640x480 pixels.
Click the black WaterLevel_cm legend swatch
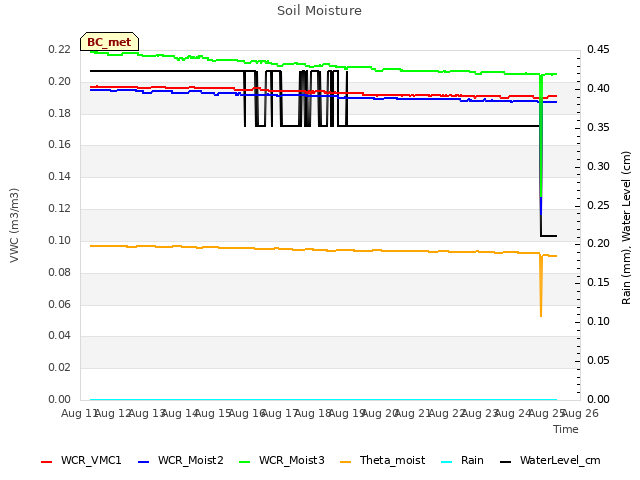coord(506,462)
